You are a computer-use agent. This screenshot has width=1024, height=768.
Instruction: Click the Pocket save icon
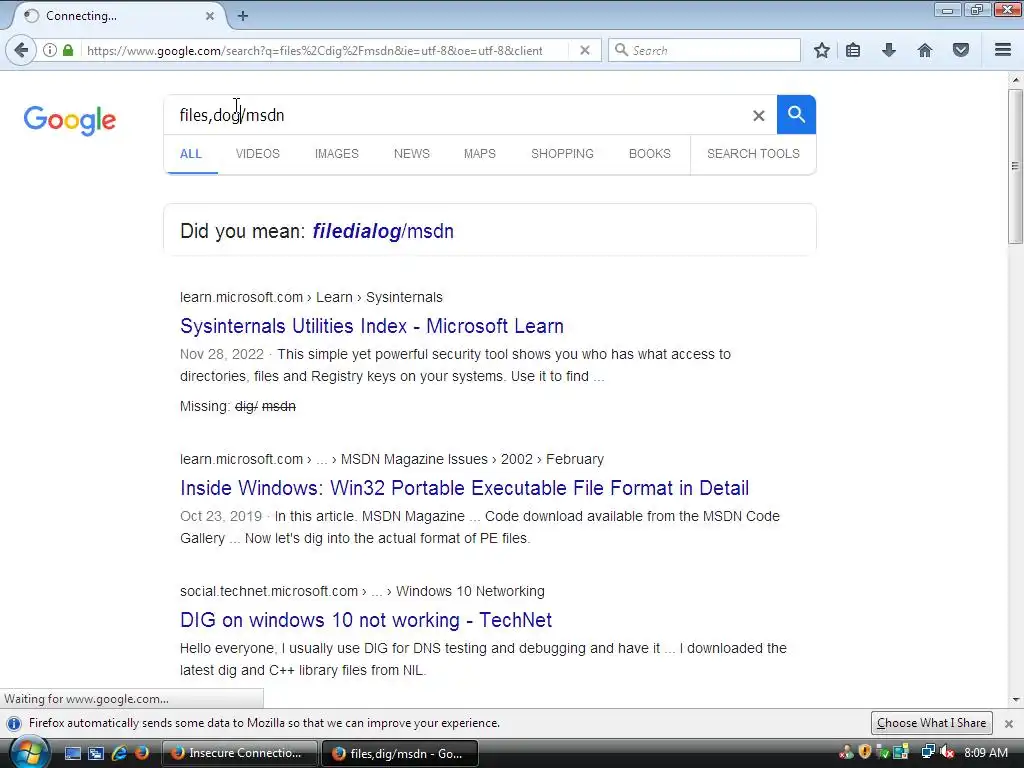[961, 50]
